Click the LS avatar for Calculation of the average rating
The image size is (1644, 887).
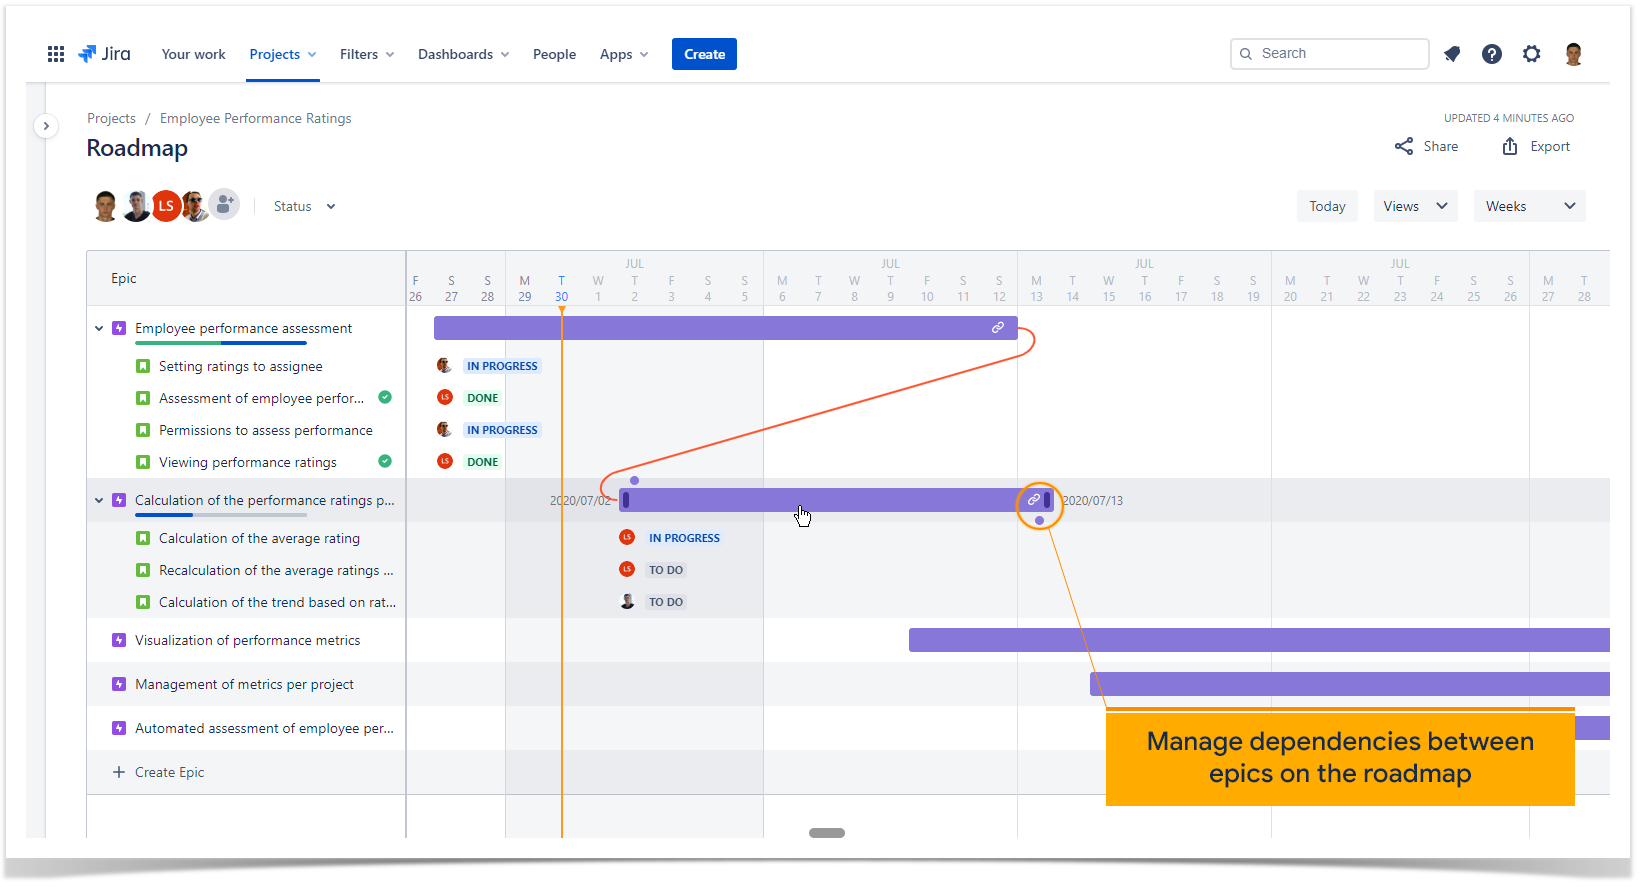tap(627, 538)
